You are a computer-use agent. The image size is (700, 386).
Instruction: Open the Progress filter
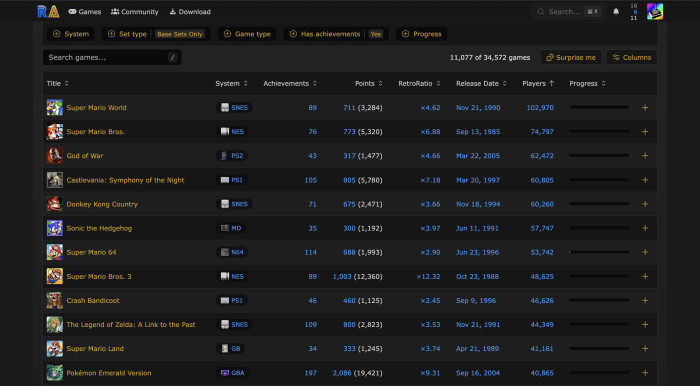coord(421,34)
